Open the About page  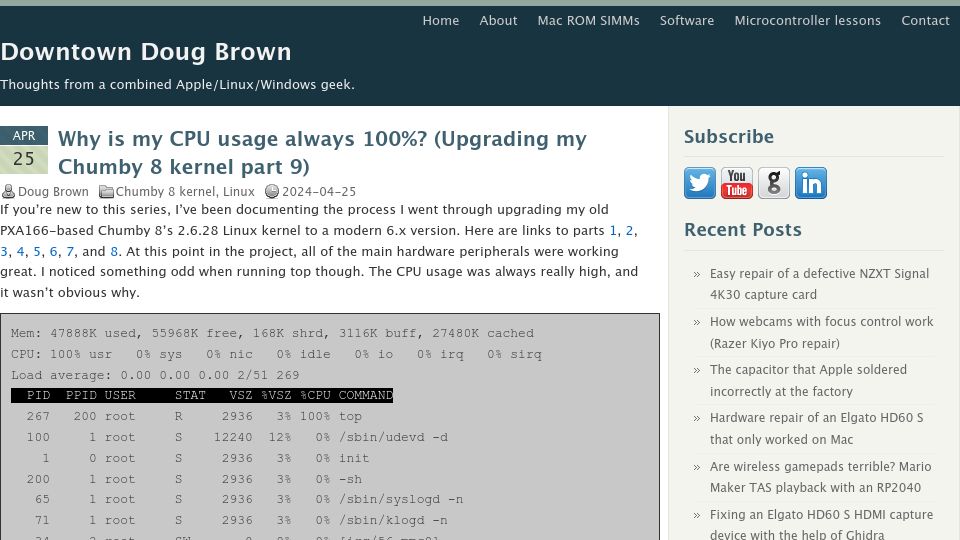click(x=498, y=21)
